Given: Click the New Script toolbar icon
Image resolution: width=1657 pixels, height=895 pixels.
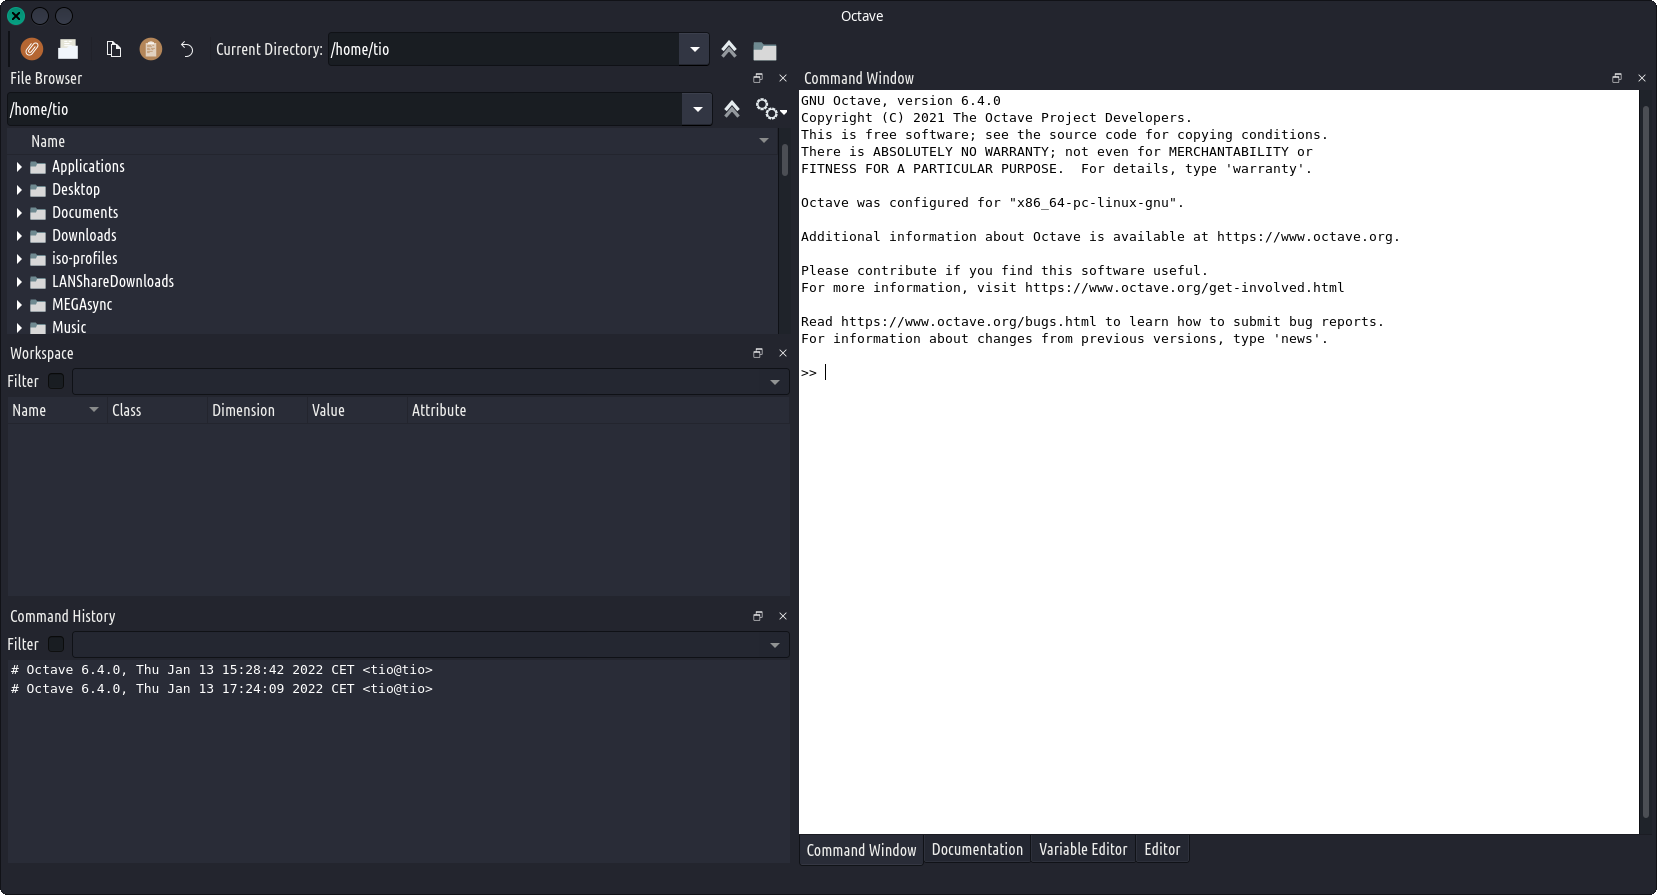Looking at the screenshot, I should (32, 49).
